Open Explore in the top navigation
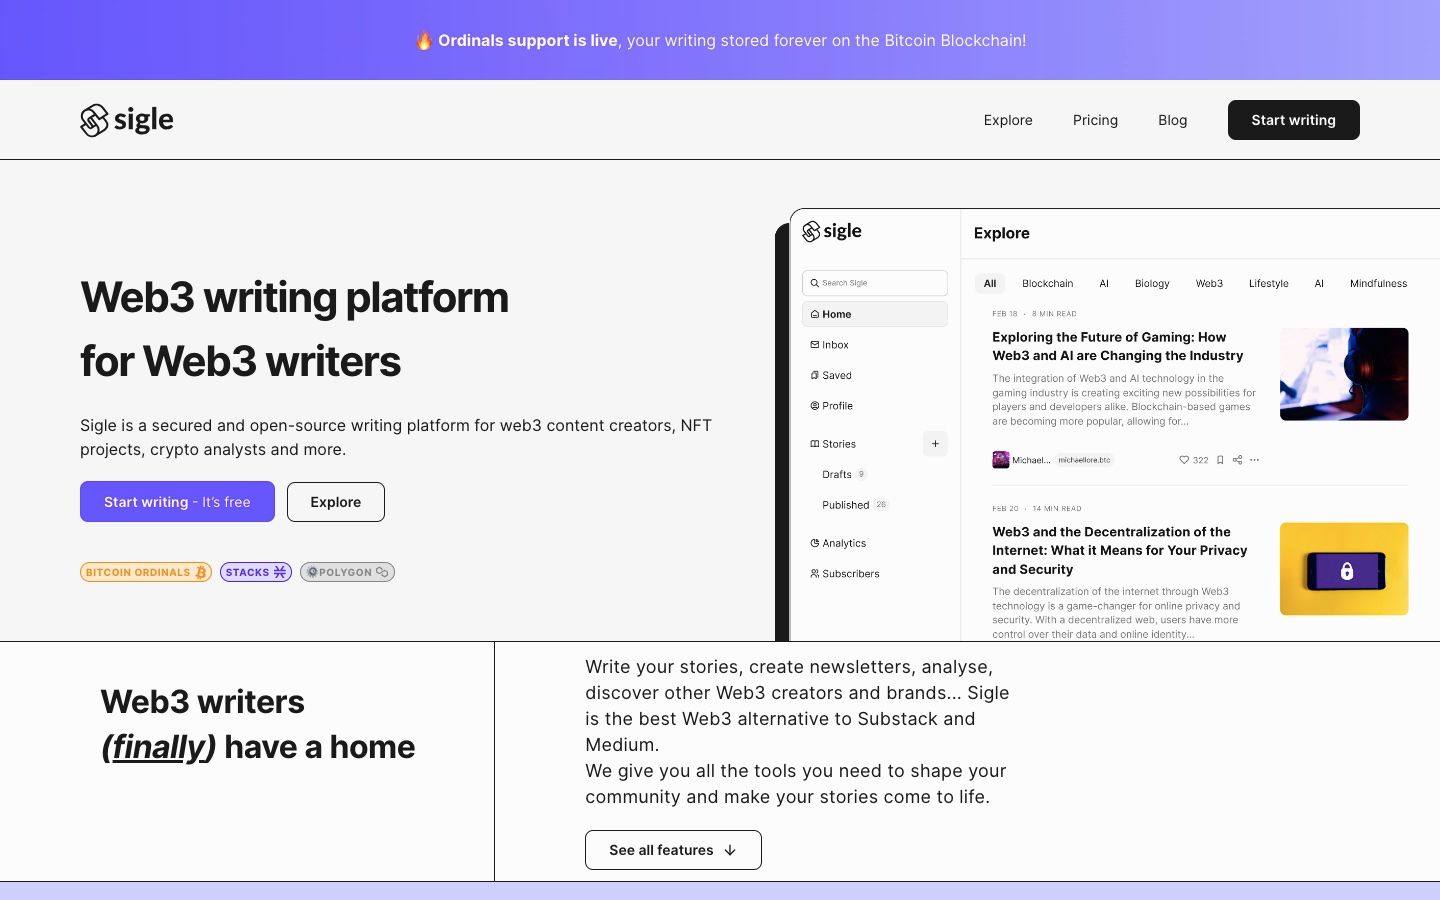Image resolution: width=1440 pixels, height=900 pixels. [1008, 120]
